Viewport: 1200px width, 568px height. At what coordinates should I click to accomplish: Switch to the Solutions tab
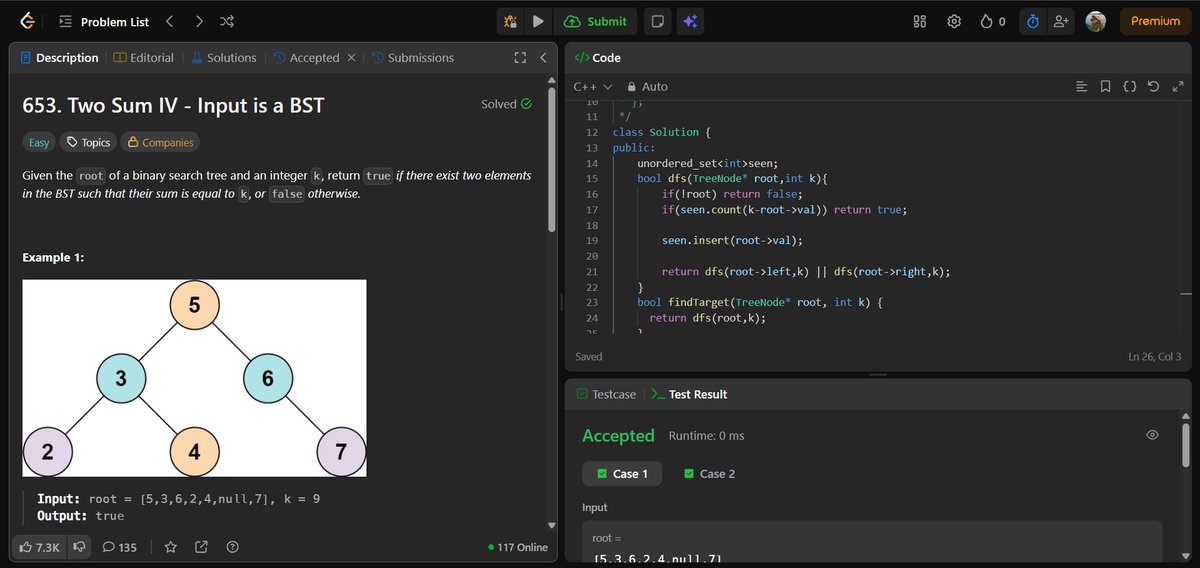point(223,58)
